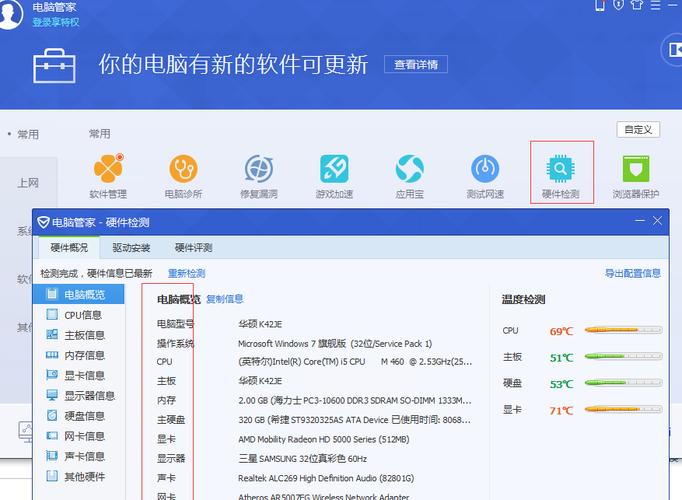Screen dimensions: 682x500
Task: Select 硬盘信息 in sidebar
Action: click(x=79, y=416)
